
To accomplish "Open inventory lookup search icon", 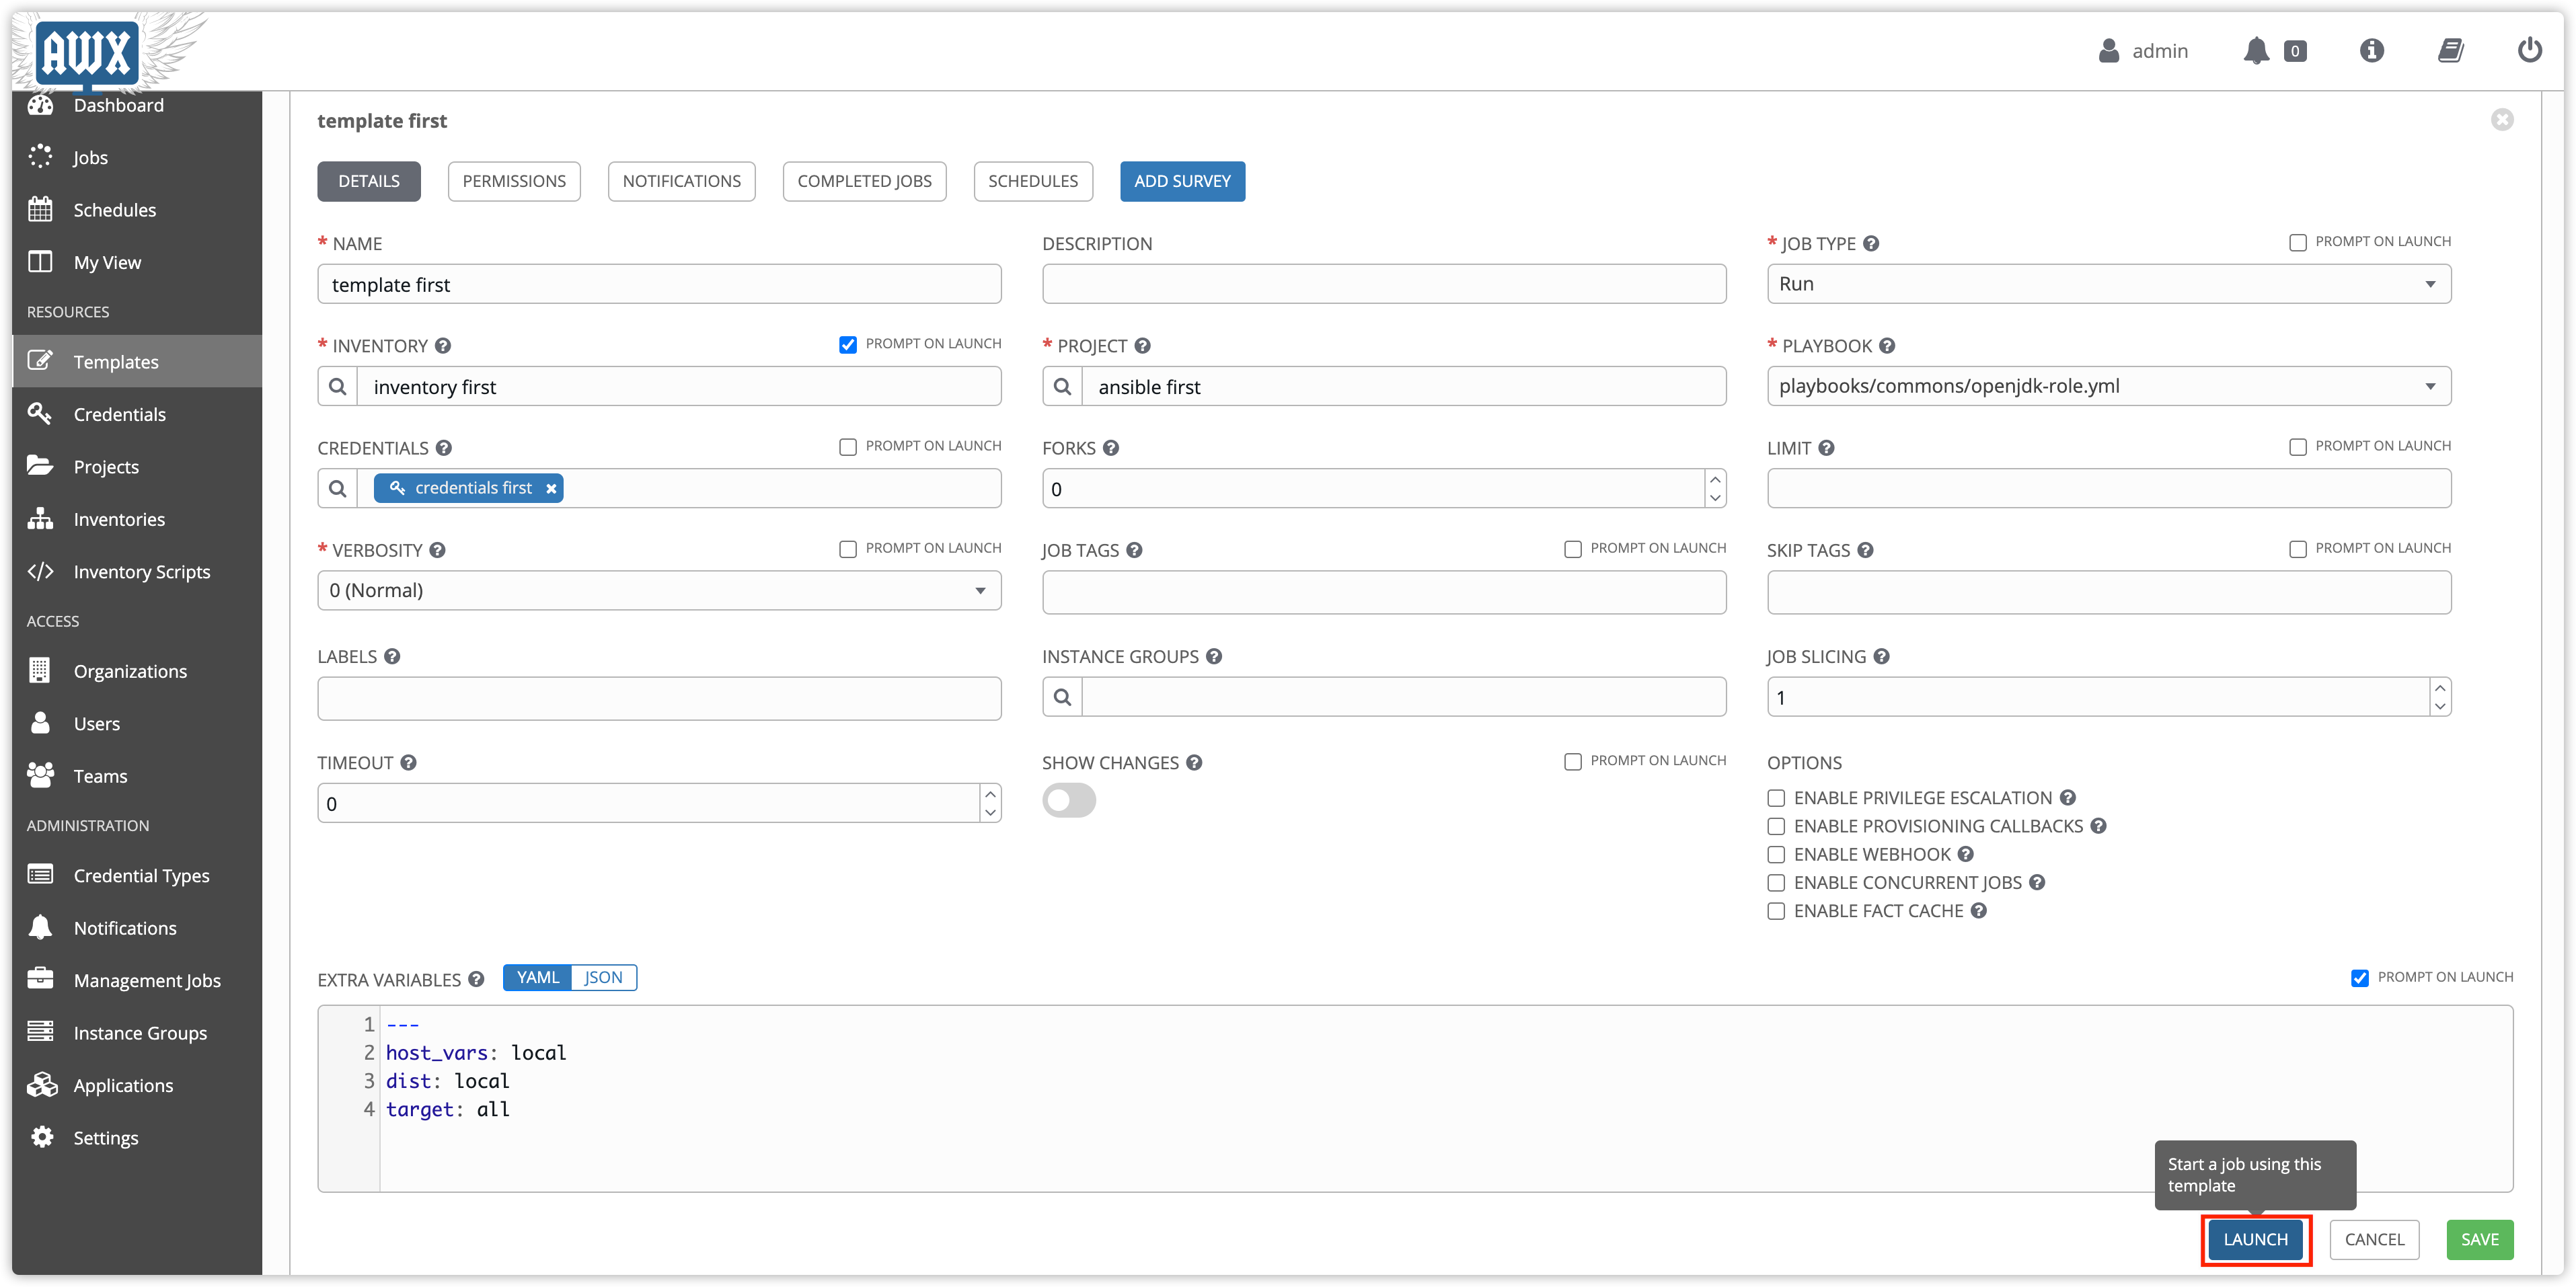I will point(338,386).
